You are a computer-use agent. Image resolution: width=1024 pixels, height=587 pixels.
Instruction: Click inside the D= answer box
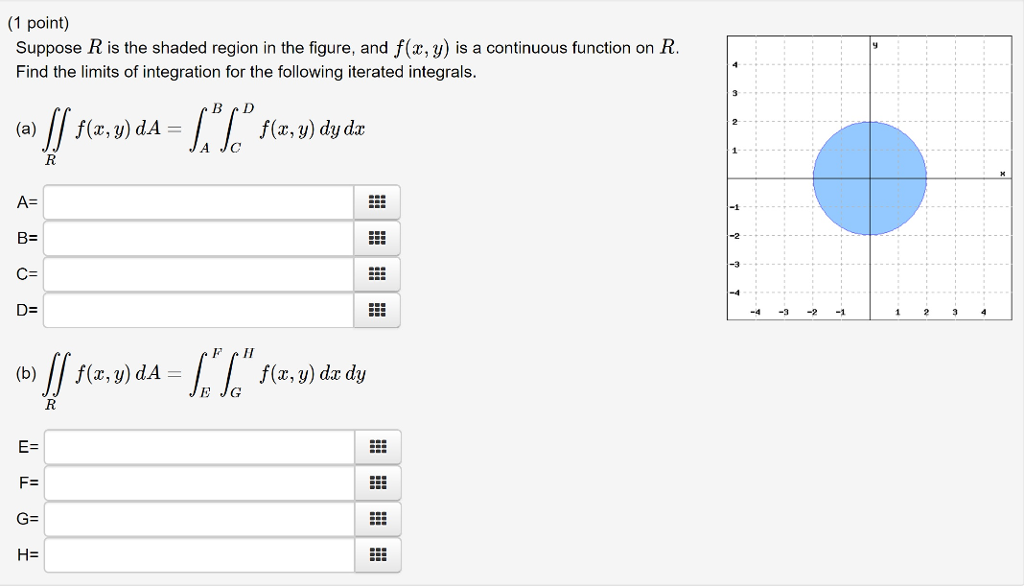coord(195,310)
